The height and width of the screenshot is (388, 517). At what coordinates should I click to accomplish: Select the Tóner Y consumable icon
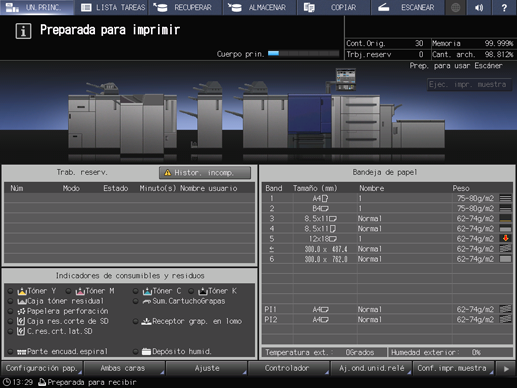point(22,291)
